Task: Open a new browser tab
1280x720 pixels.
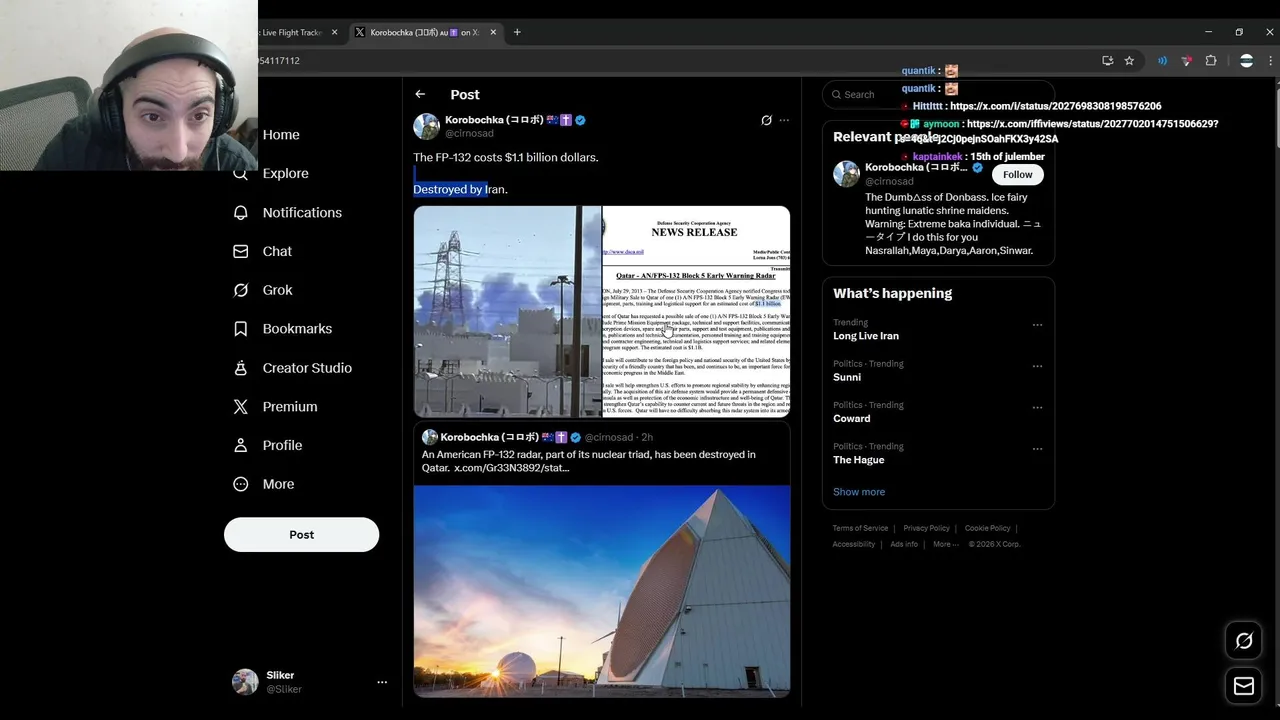Action: (x=517, y=32)
